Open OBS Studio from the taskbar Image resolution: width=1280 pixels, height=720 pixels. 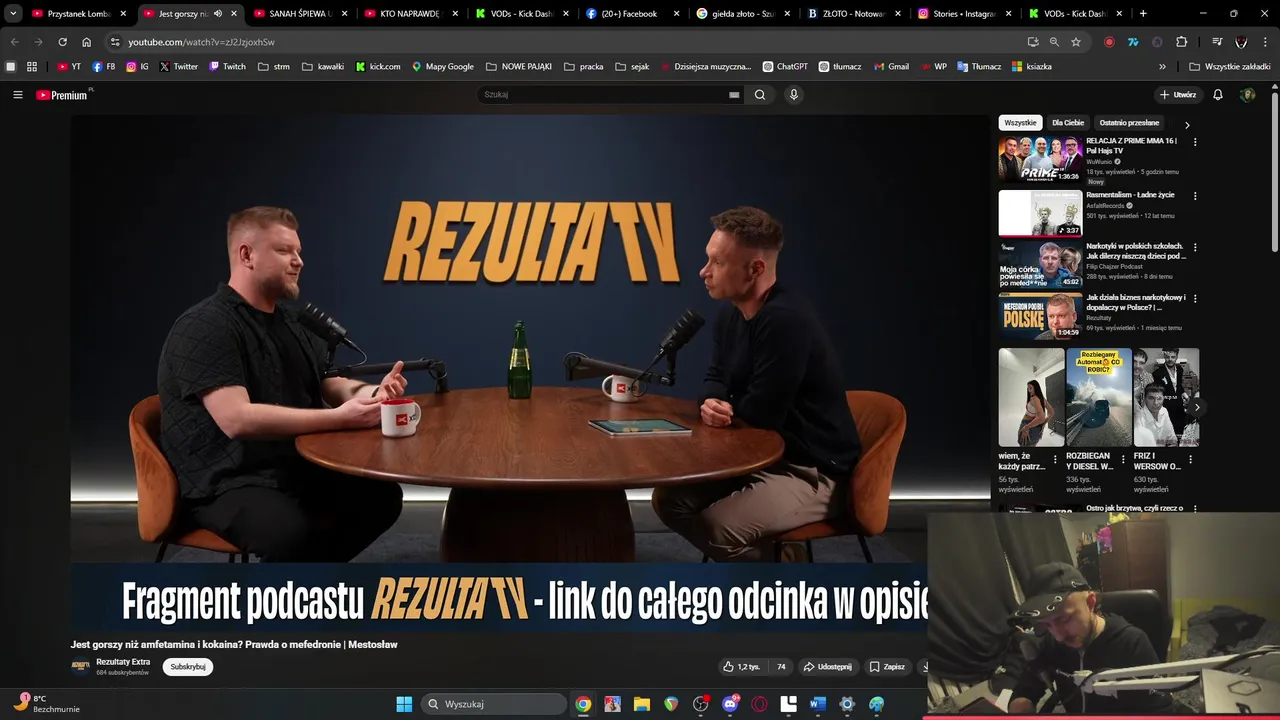700,704
